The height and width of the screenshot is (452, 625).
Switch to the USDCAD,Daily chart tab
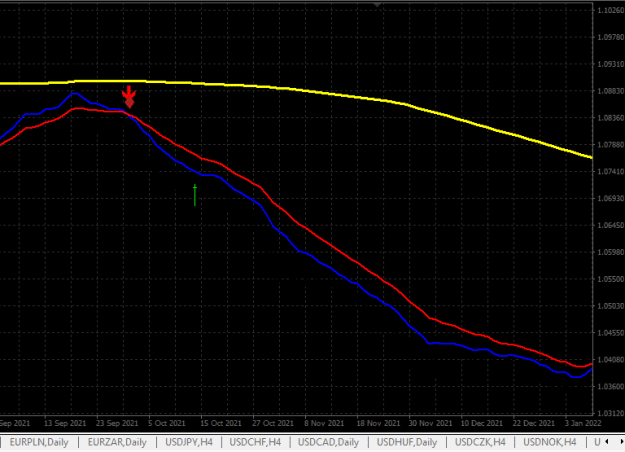pos(328,442)
